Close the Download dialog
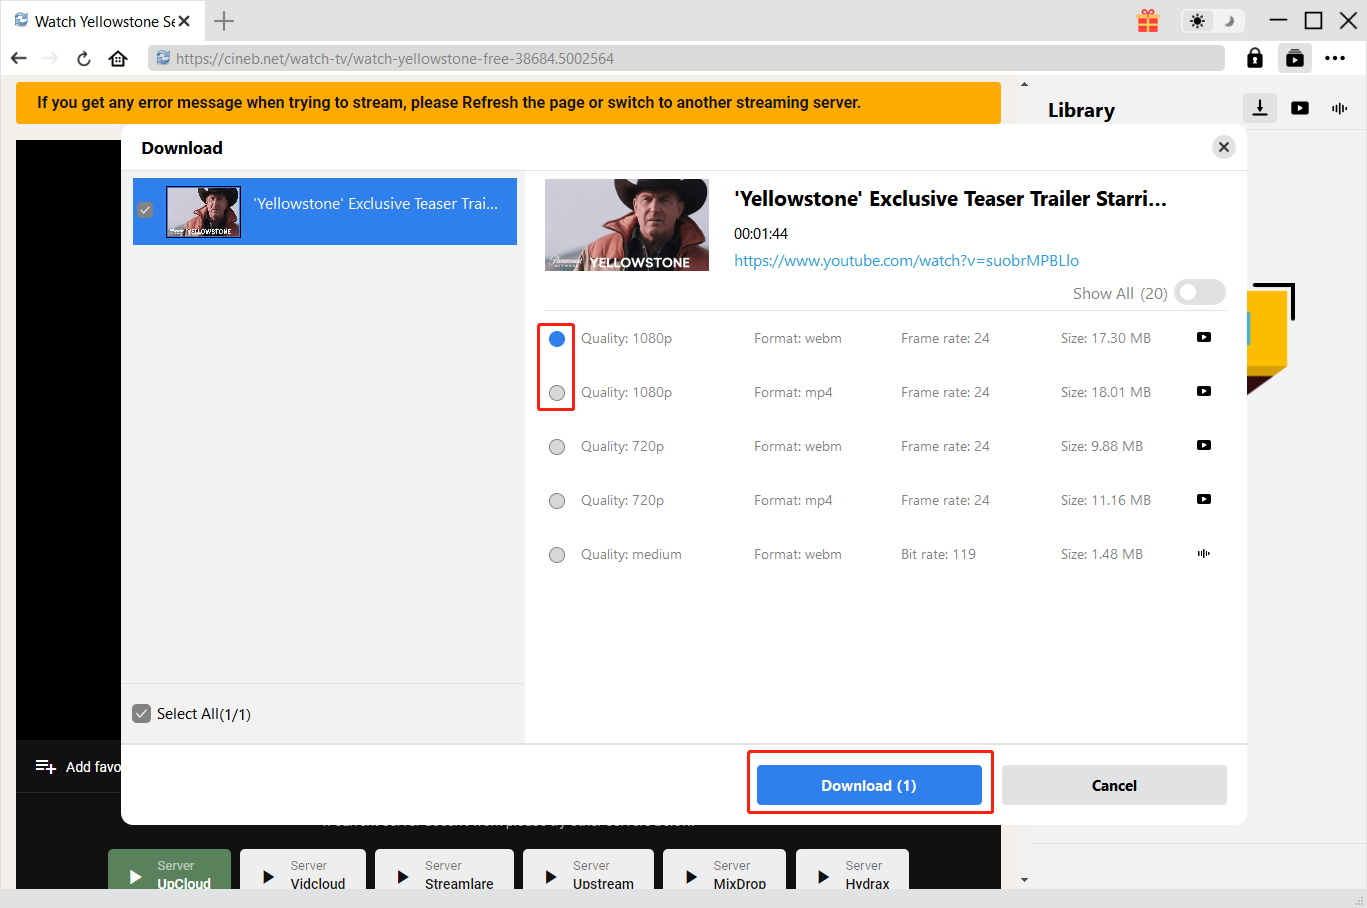The image size is (1367, 908). click(1223, 147)
